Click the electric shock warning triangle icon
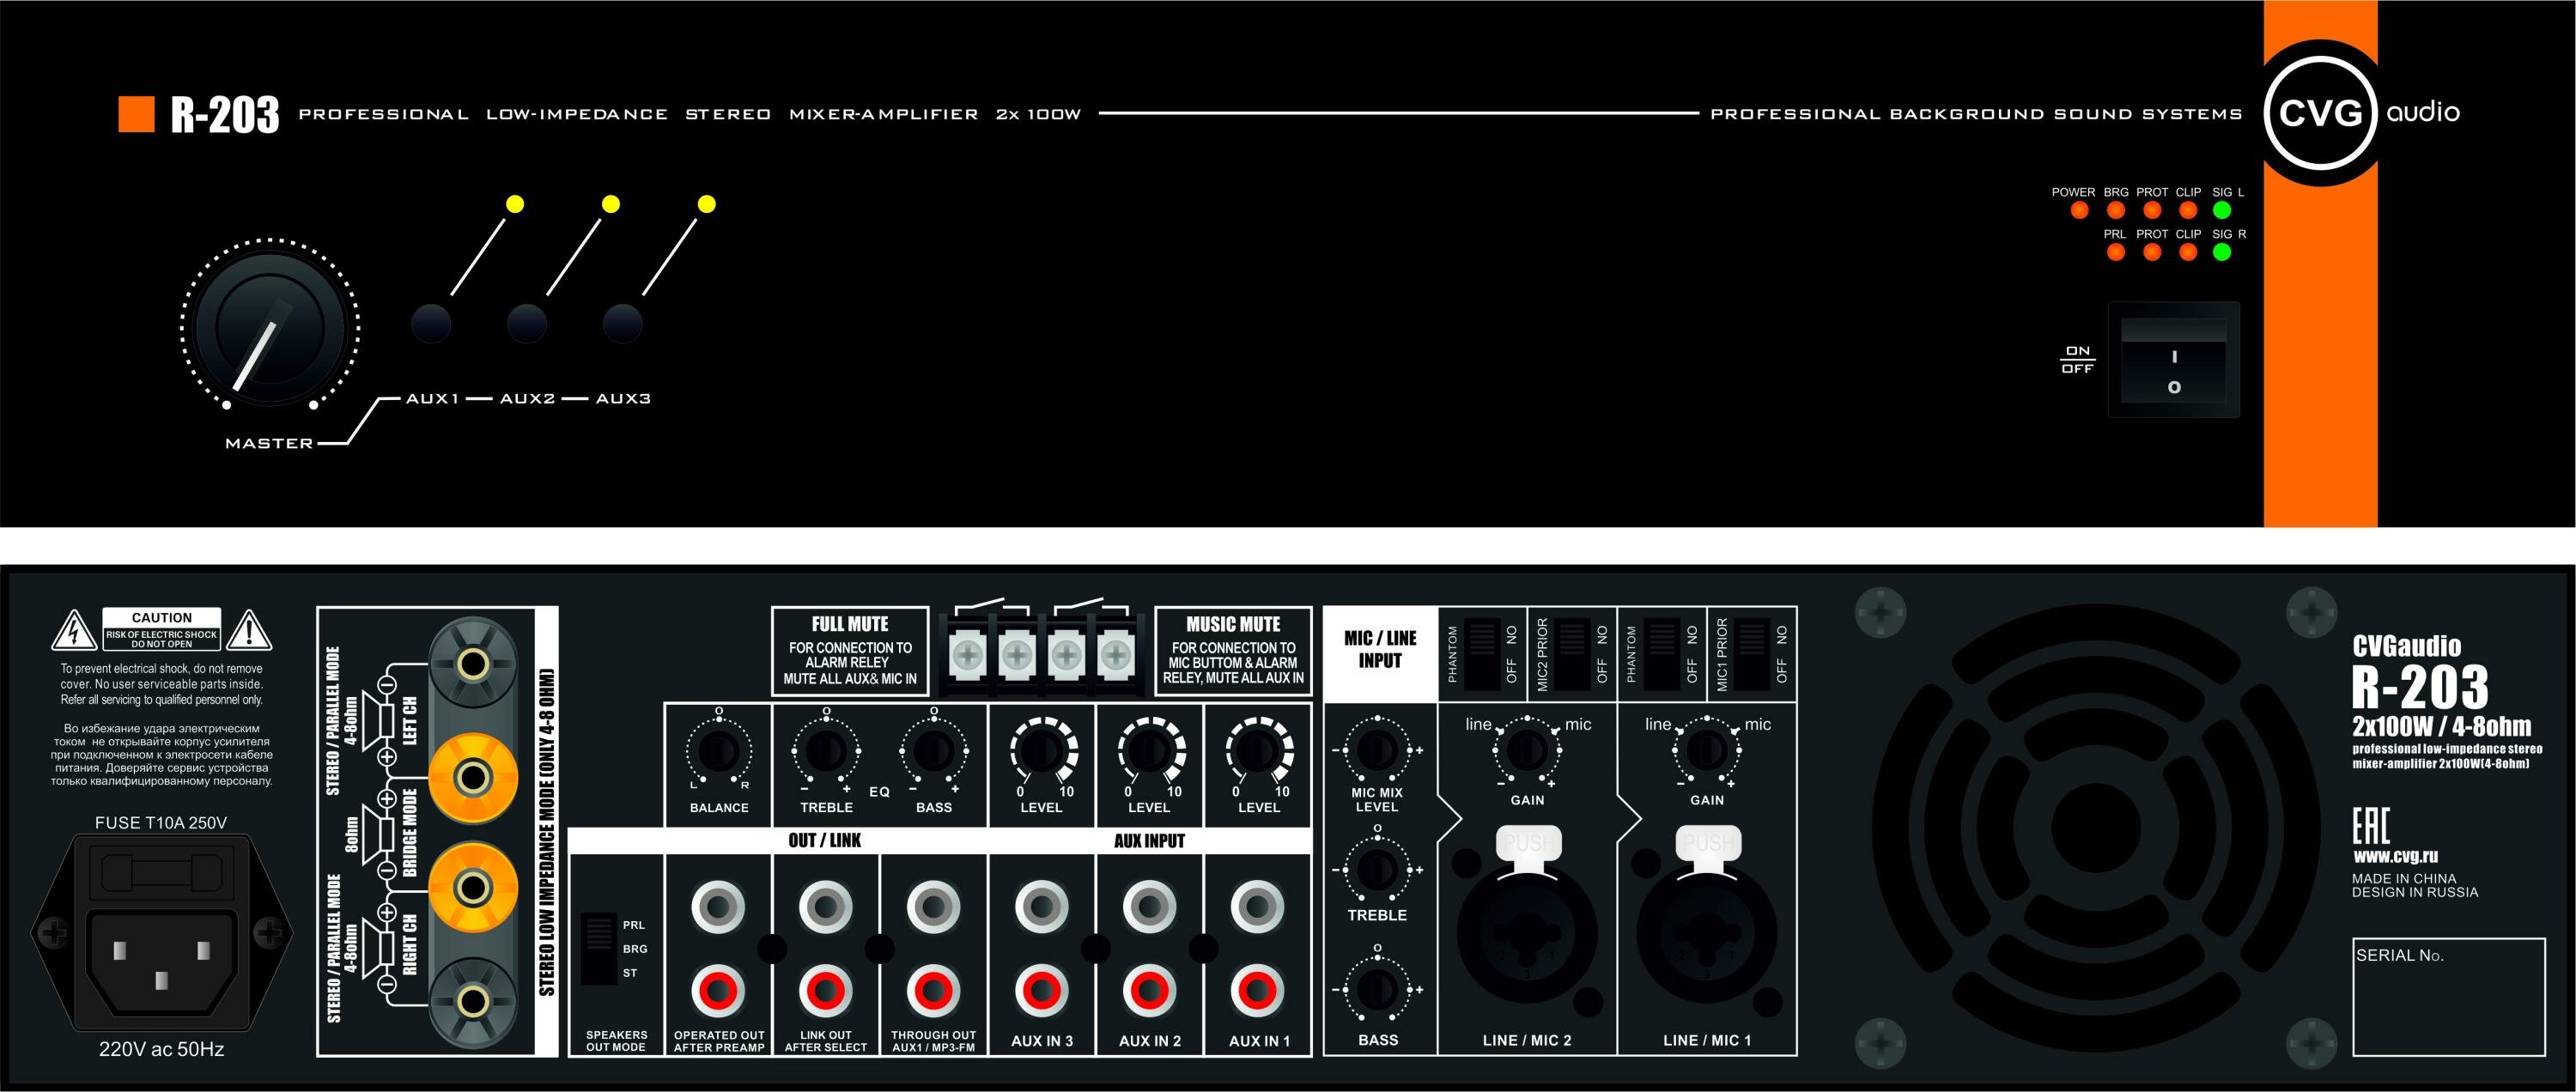This screenshot has height=1092, width=2576. click(73, 631)
